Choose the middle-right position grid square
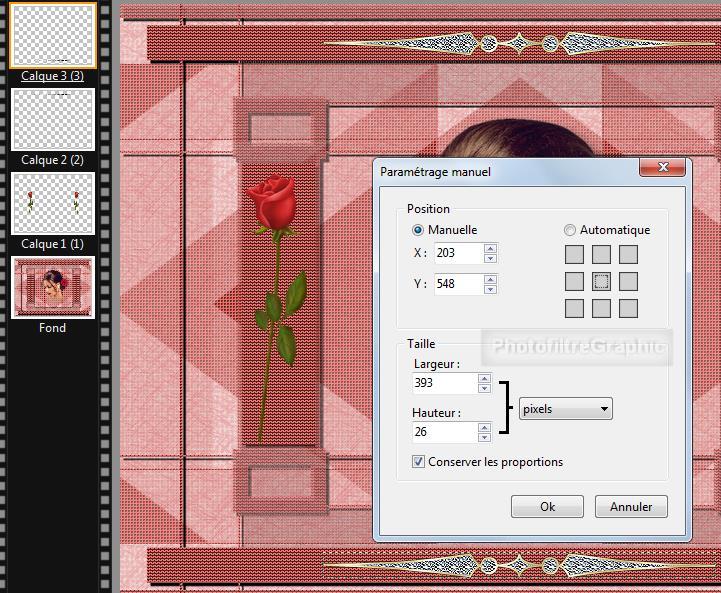Screen dimensions: 721x593 628,282
